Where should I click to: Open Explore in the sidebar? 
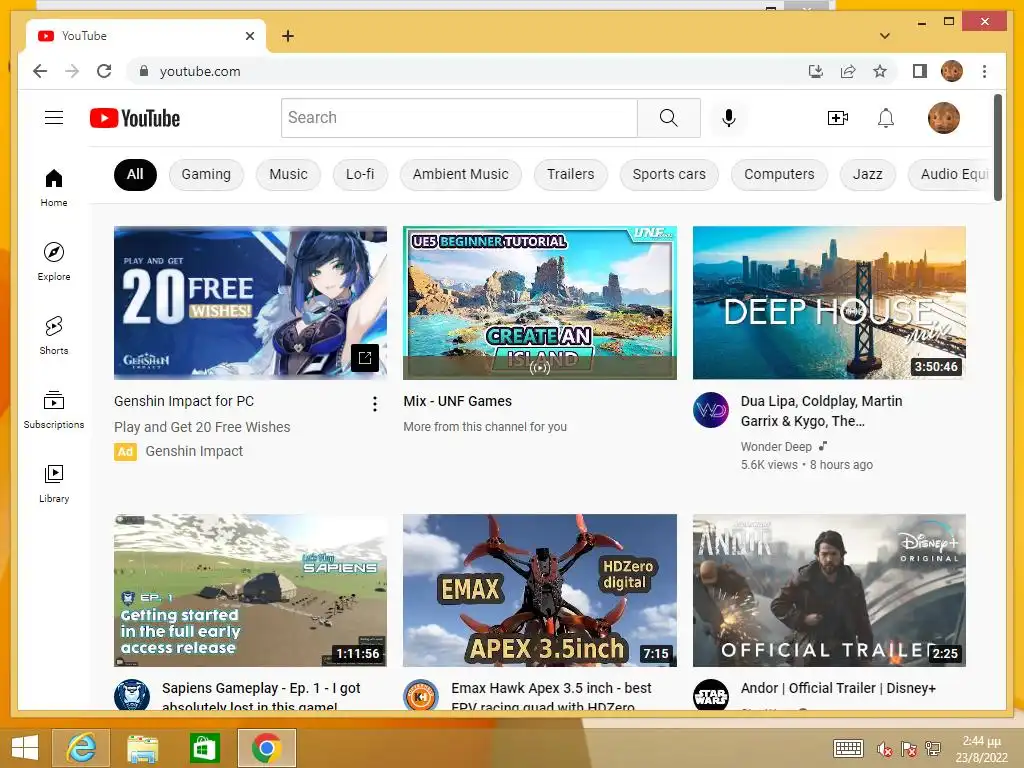coord(54,261)
